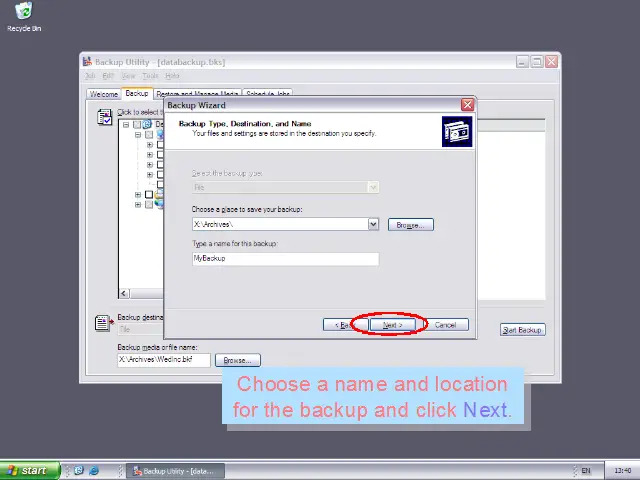Toggle the bottom tree item checkbox
640x480 pixels.
pos(149,204)
